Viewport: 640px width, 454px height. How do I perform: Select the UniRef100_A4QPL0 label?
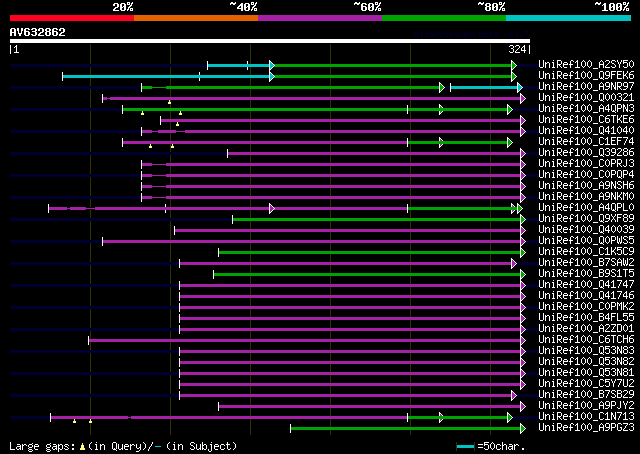586,208
